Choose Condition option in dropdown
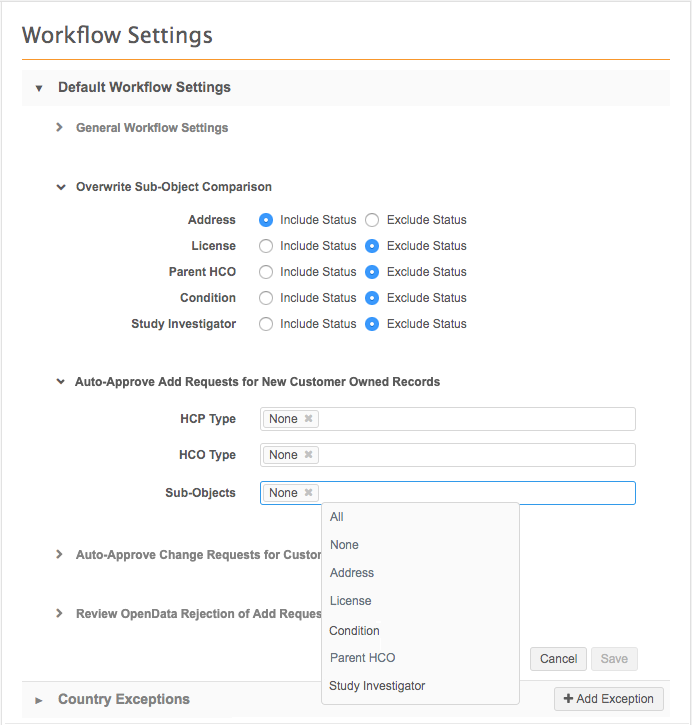This screenshot has height=725, width=692. [355, 631]
